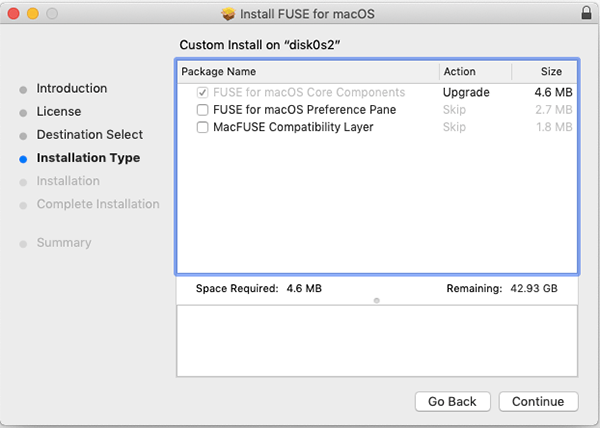This screenshot has width=600, height=428.
Task: Click the Go Back button
Action: (452, 401)
